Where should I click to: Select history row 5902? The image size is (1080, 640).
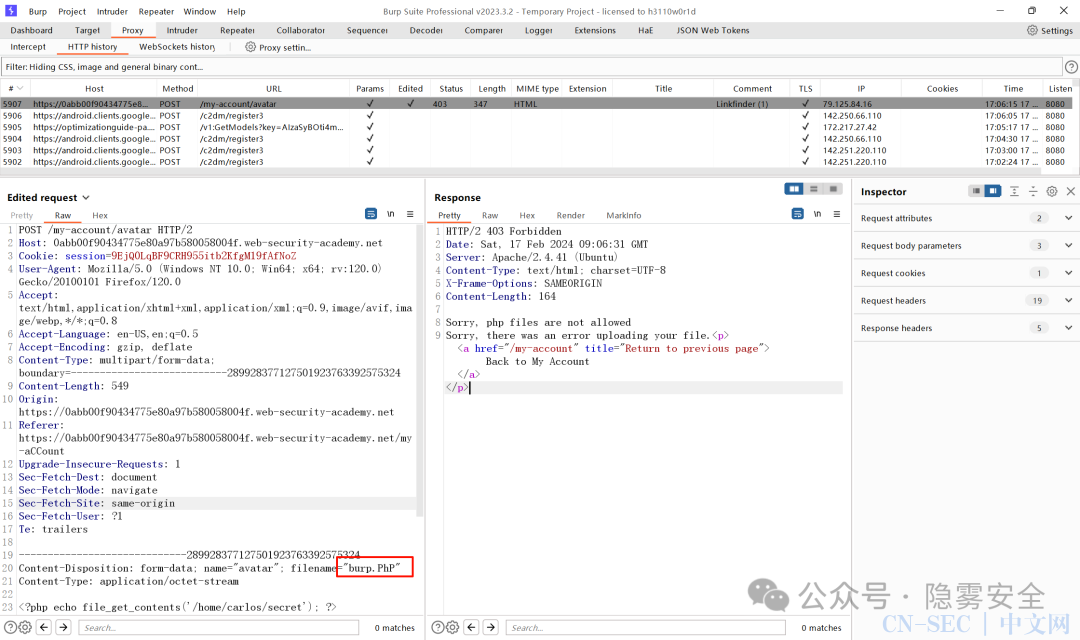(x=538, y=162)
